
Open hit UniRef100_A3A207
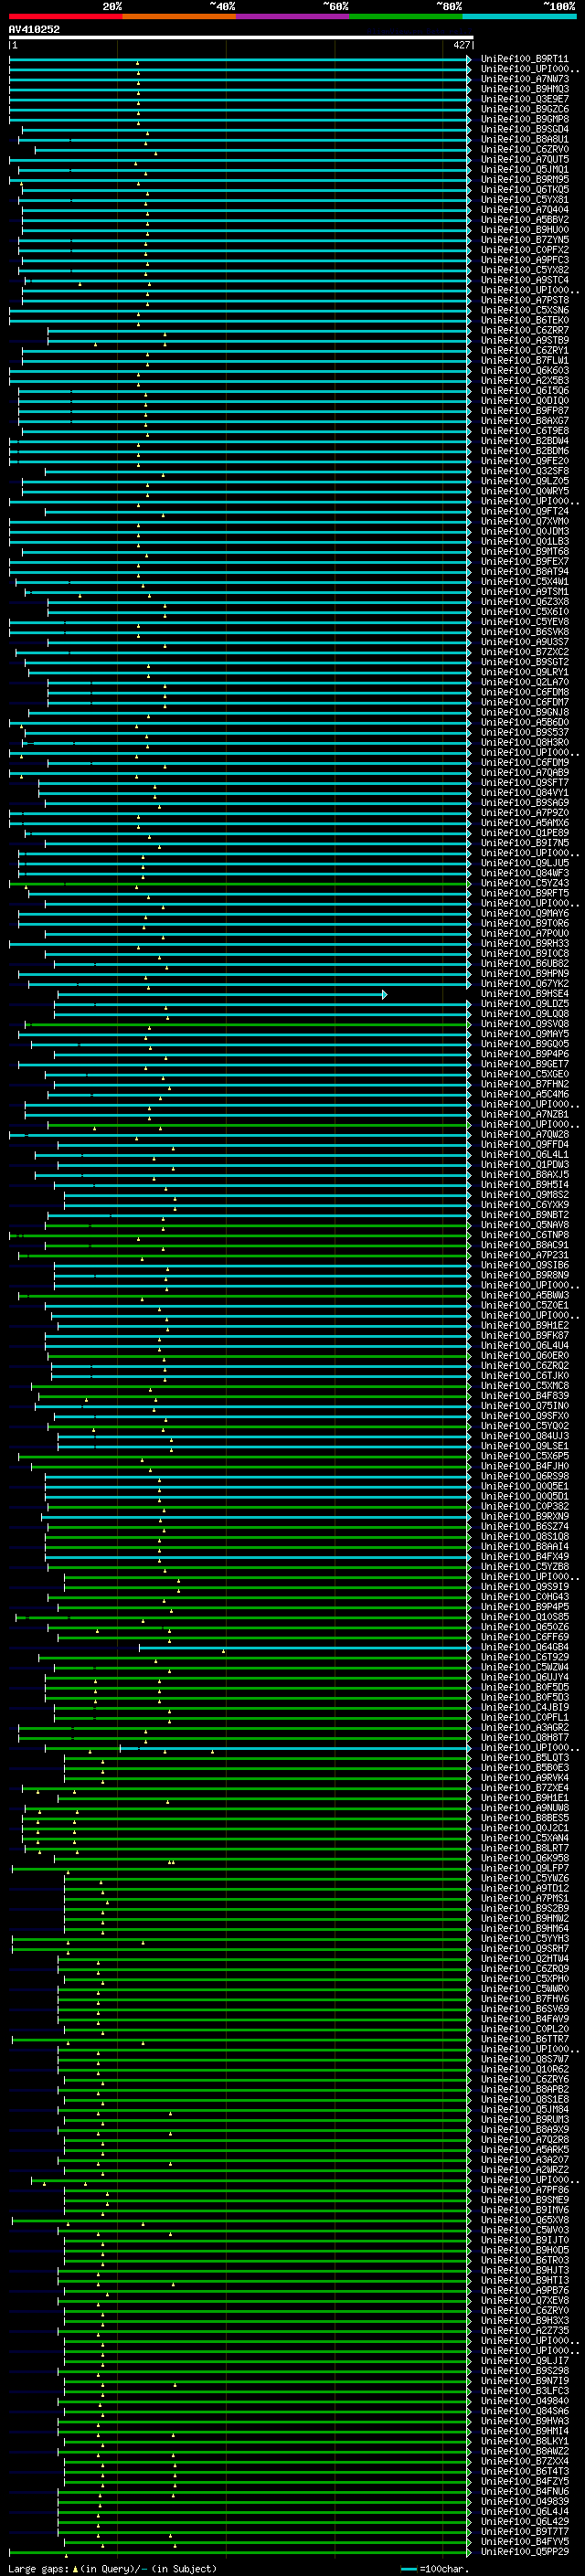point(524,2160)
